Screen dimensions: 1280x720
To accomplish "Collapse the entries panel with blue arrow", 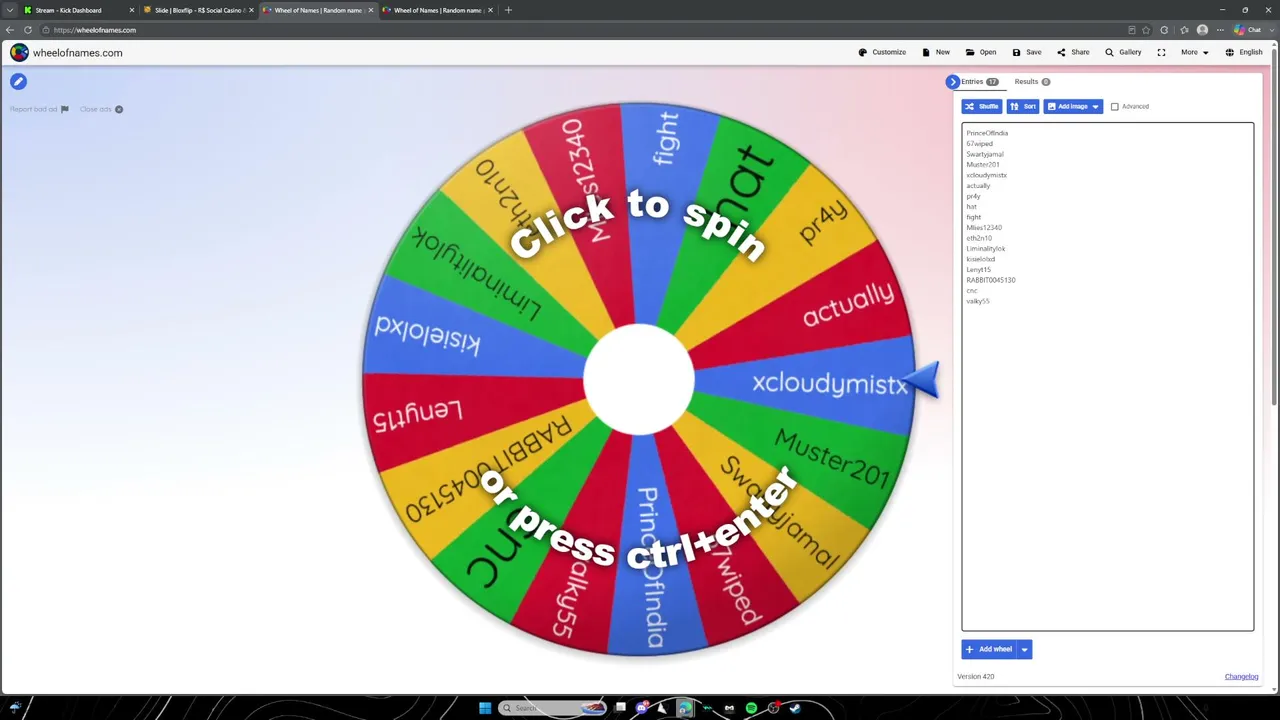I will 952,82.
